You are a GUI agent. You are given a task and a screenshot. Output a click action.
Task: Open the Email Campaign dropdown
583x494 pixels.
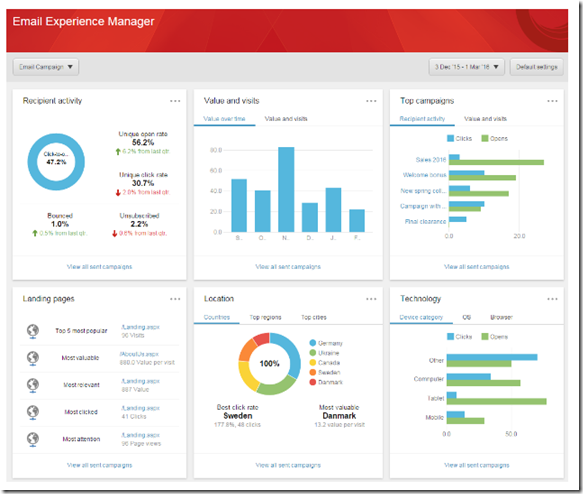click(x=46, y=67)
